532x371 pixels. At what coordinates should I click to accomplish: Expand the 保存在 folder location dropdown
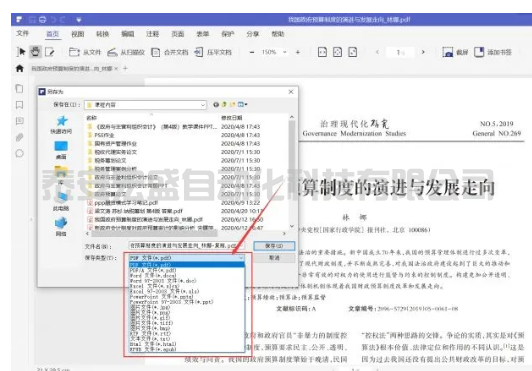pos(203,105)
